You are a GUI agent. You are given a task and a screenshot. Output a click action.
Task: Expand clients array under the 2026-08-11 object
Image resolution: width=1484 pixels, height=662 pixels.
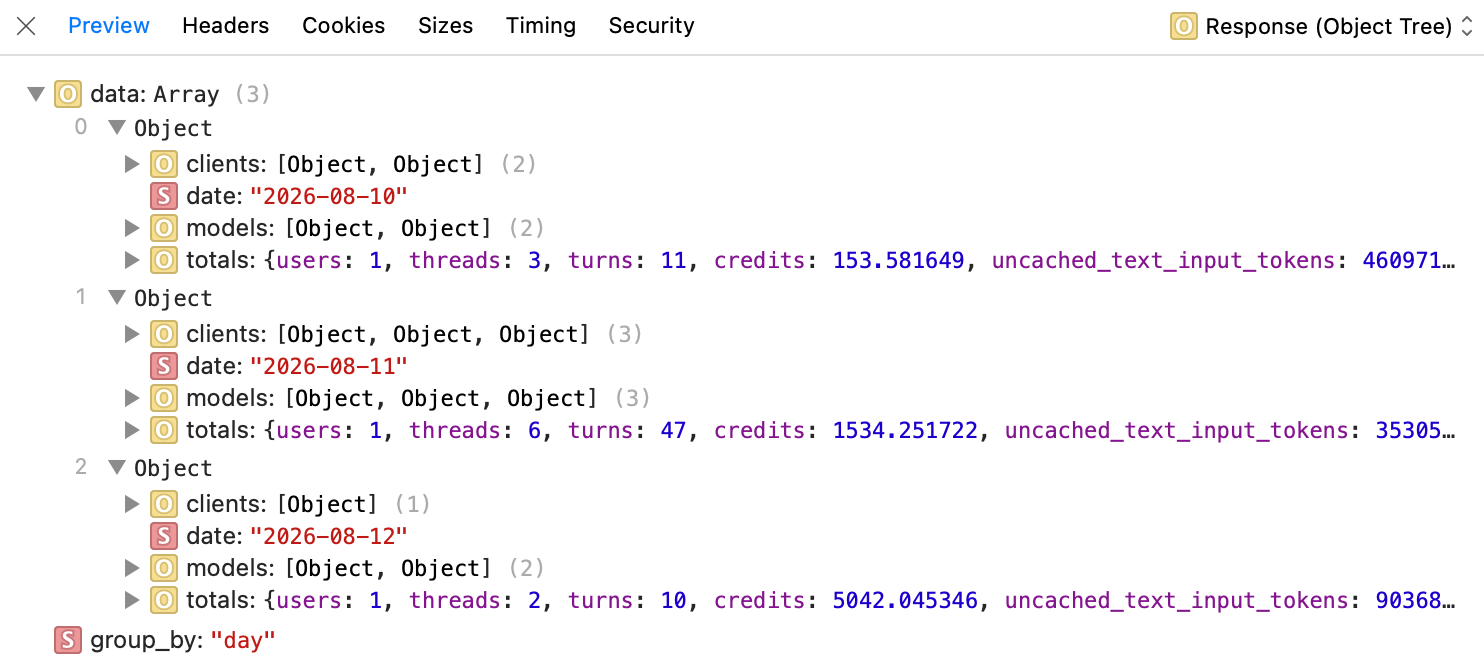132,334
